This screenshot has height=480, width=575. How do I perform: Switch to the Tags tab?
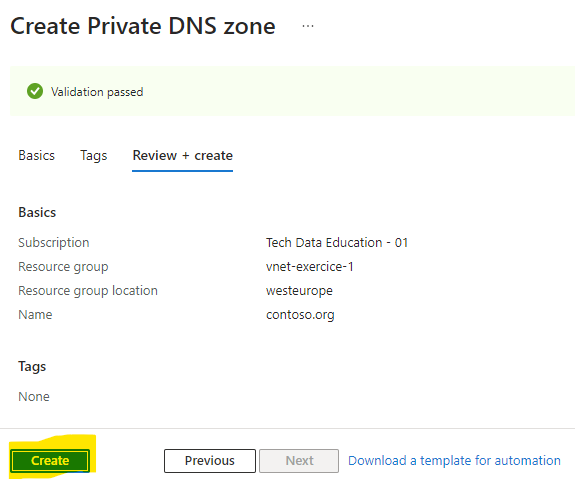[94, 155]
